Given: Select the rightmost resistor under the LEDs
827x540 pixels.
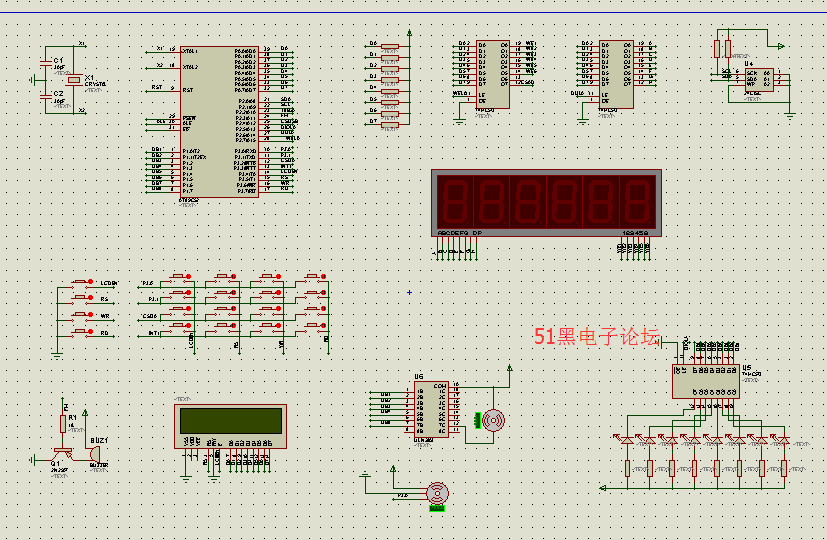Looking at the screenshot, I should click(x=784, y=468).
